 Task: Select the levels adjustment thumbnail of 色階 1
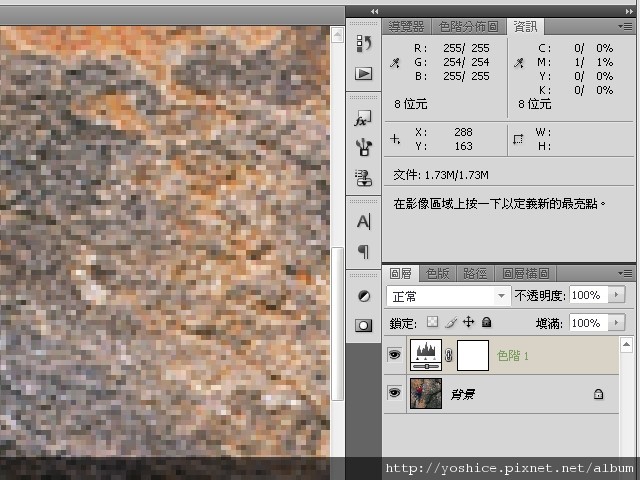426,355
